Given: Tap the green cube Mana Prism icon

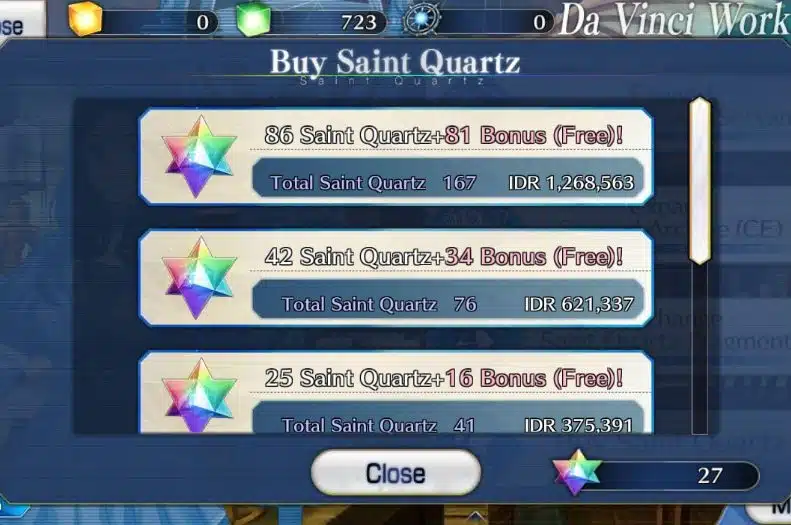Looking at the screenshot, I should (x=253, y=19).
